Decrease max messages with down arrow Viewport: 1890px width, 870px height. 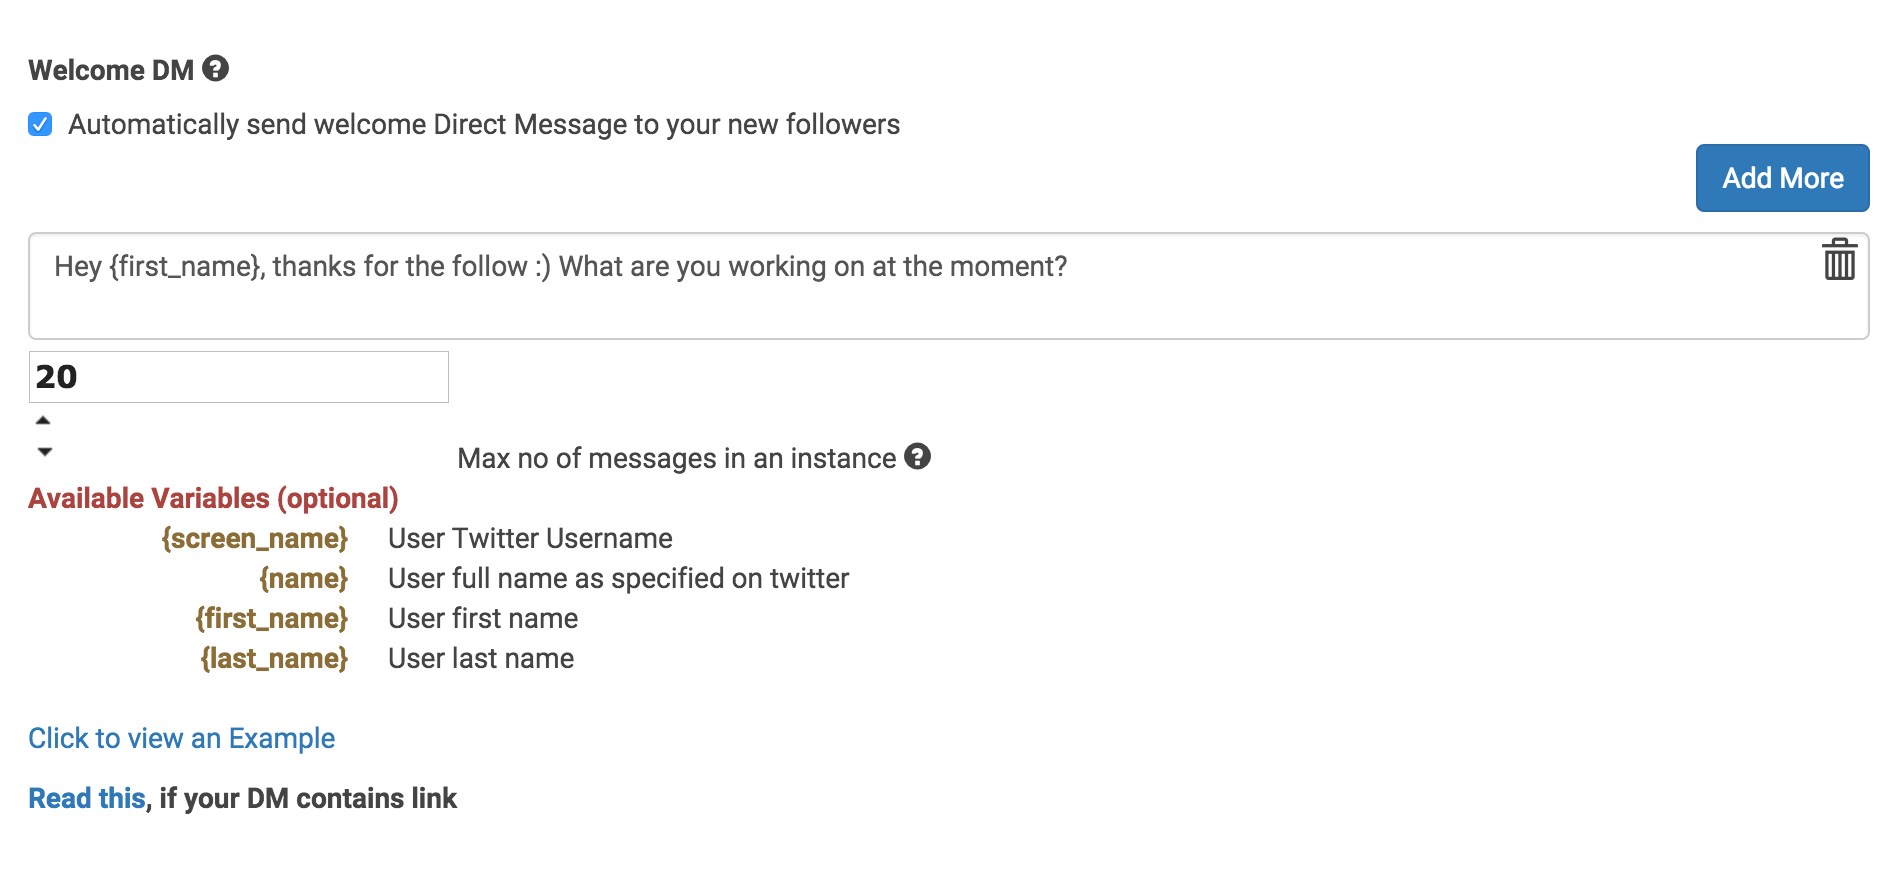click(x=44, y=451)
